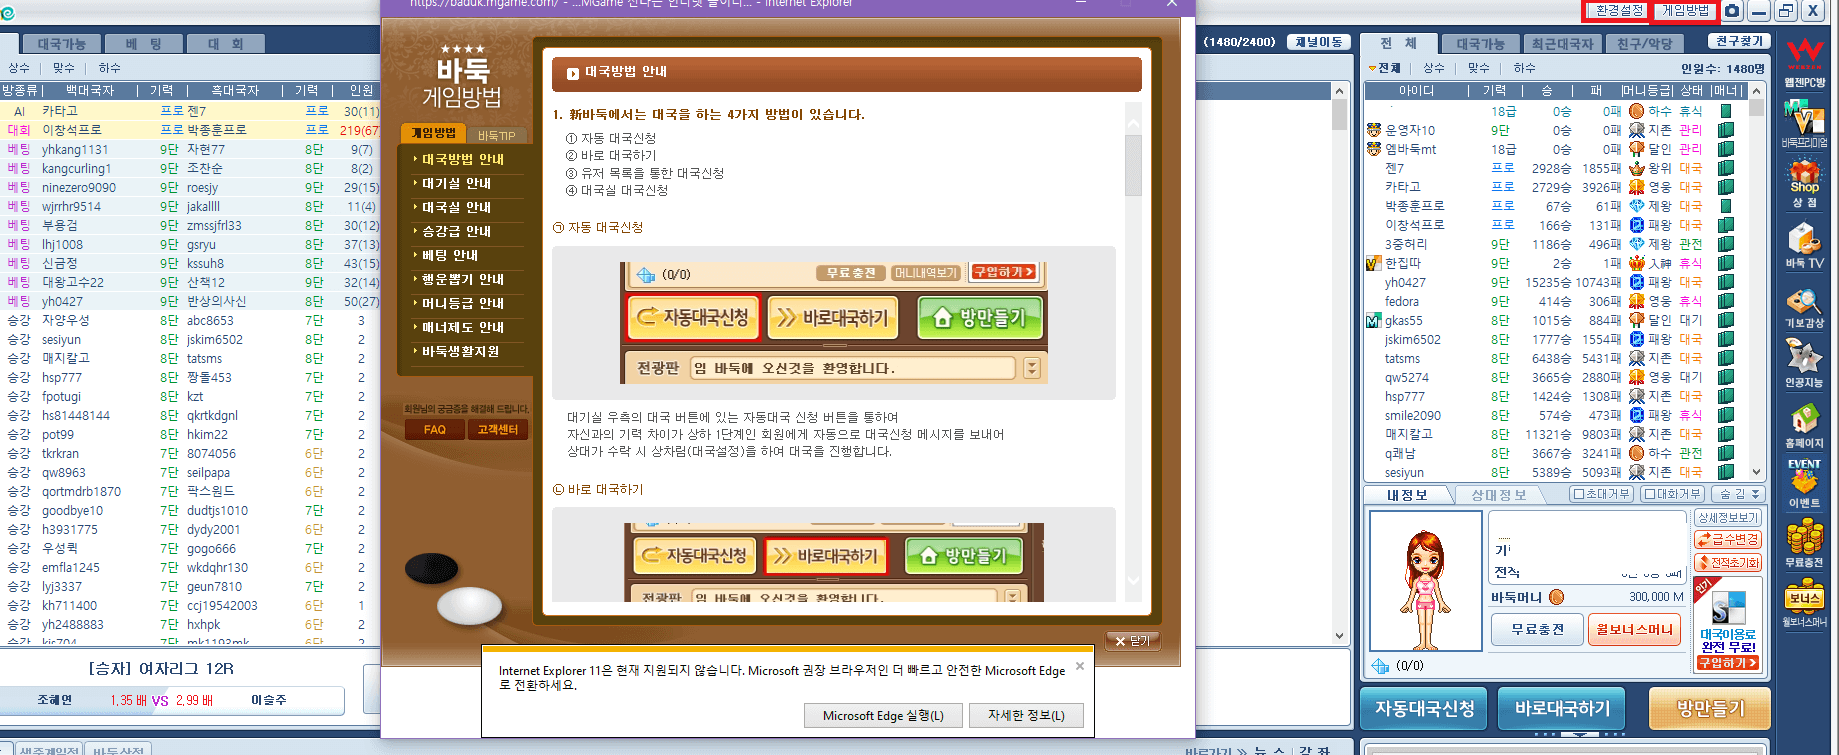
Task: Click the crown grade icon in 젠7 row
Action: 1637,168
